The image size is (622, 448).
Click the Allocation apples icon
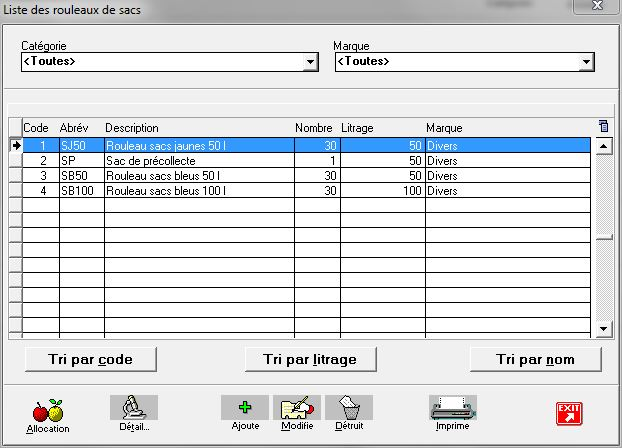pyautogui.click(x=49, y=411)
